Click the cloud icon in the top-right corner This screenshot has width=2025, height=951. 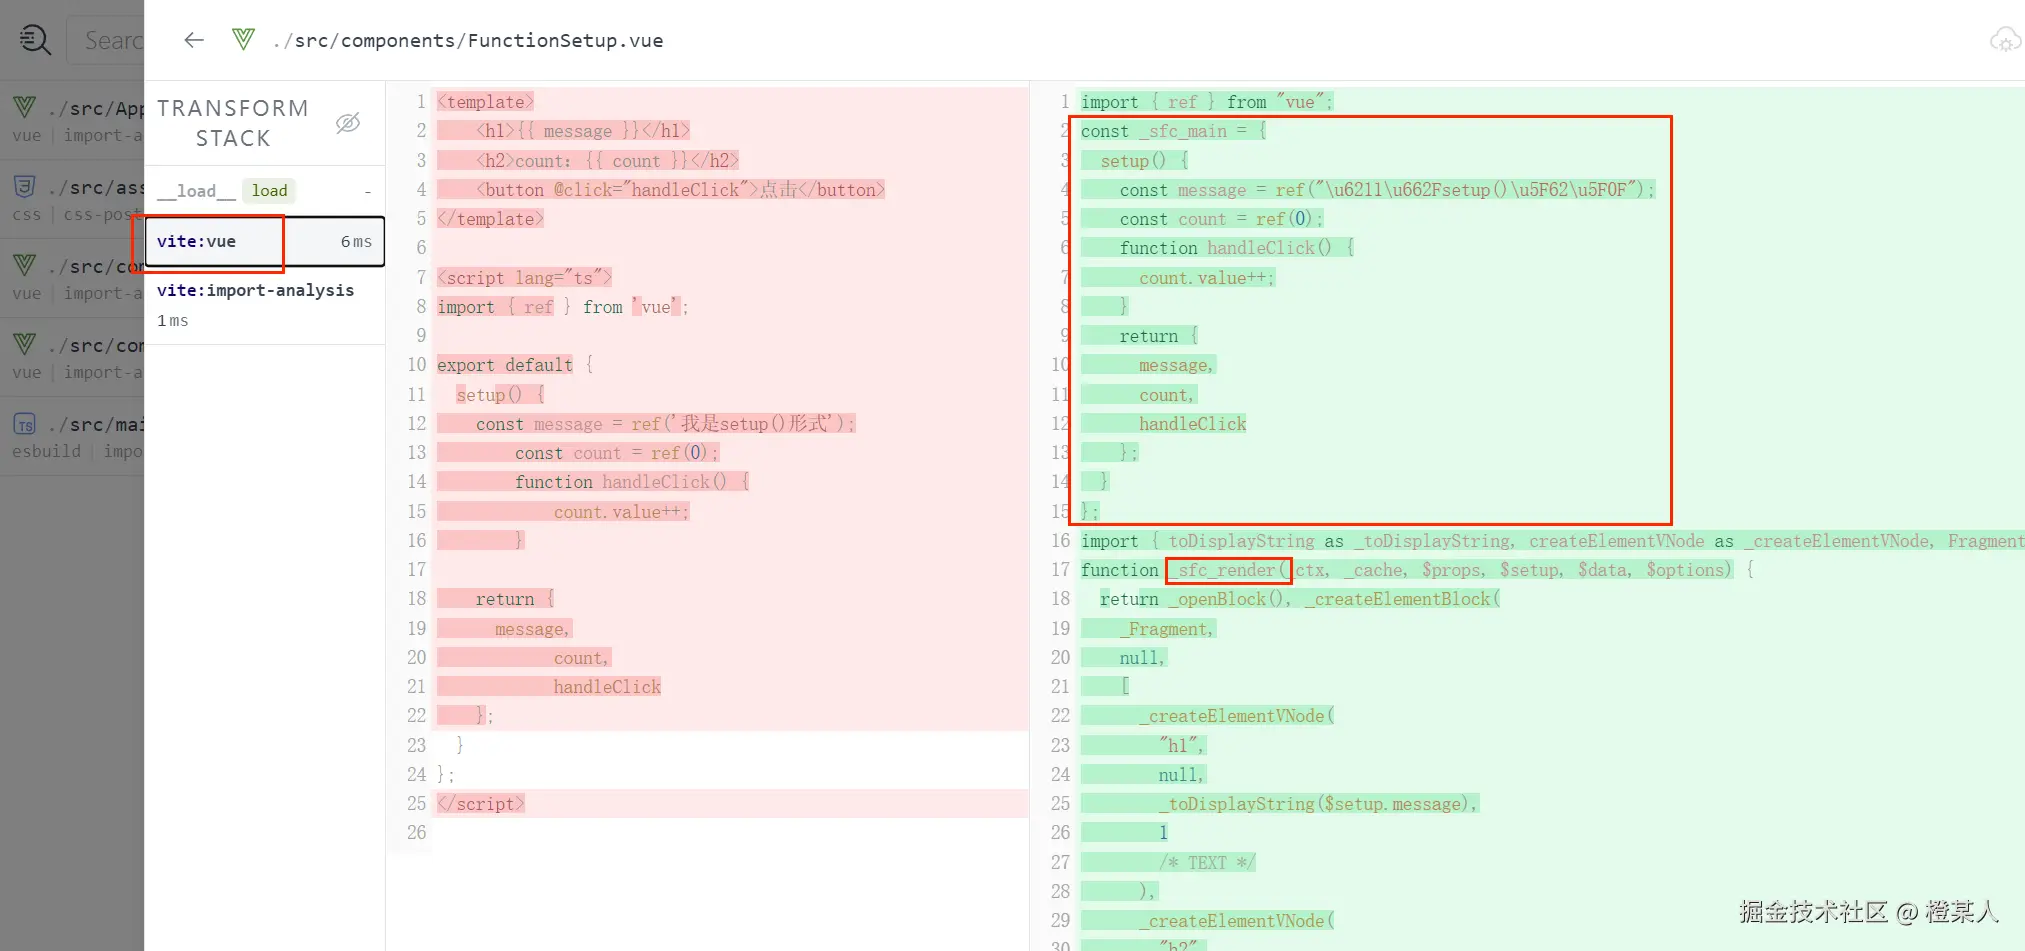pyautogui.click(x=2005, y=40)
